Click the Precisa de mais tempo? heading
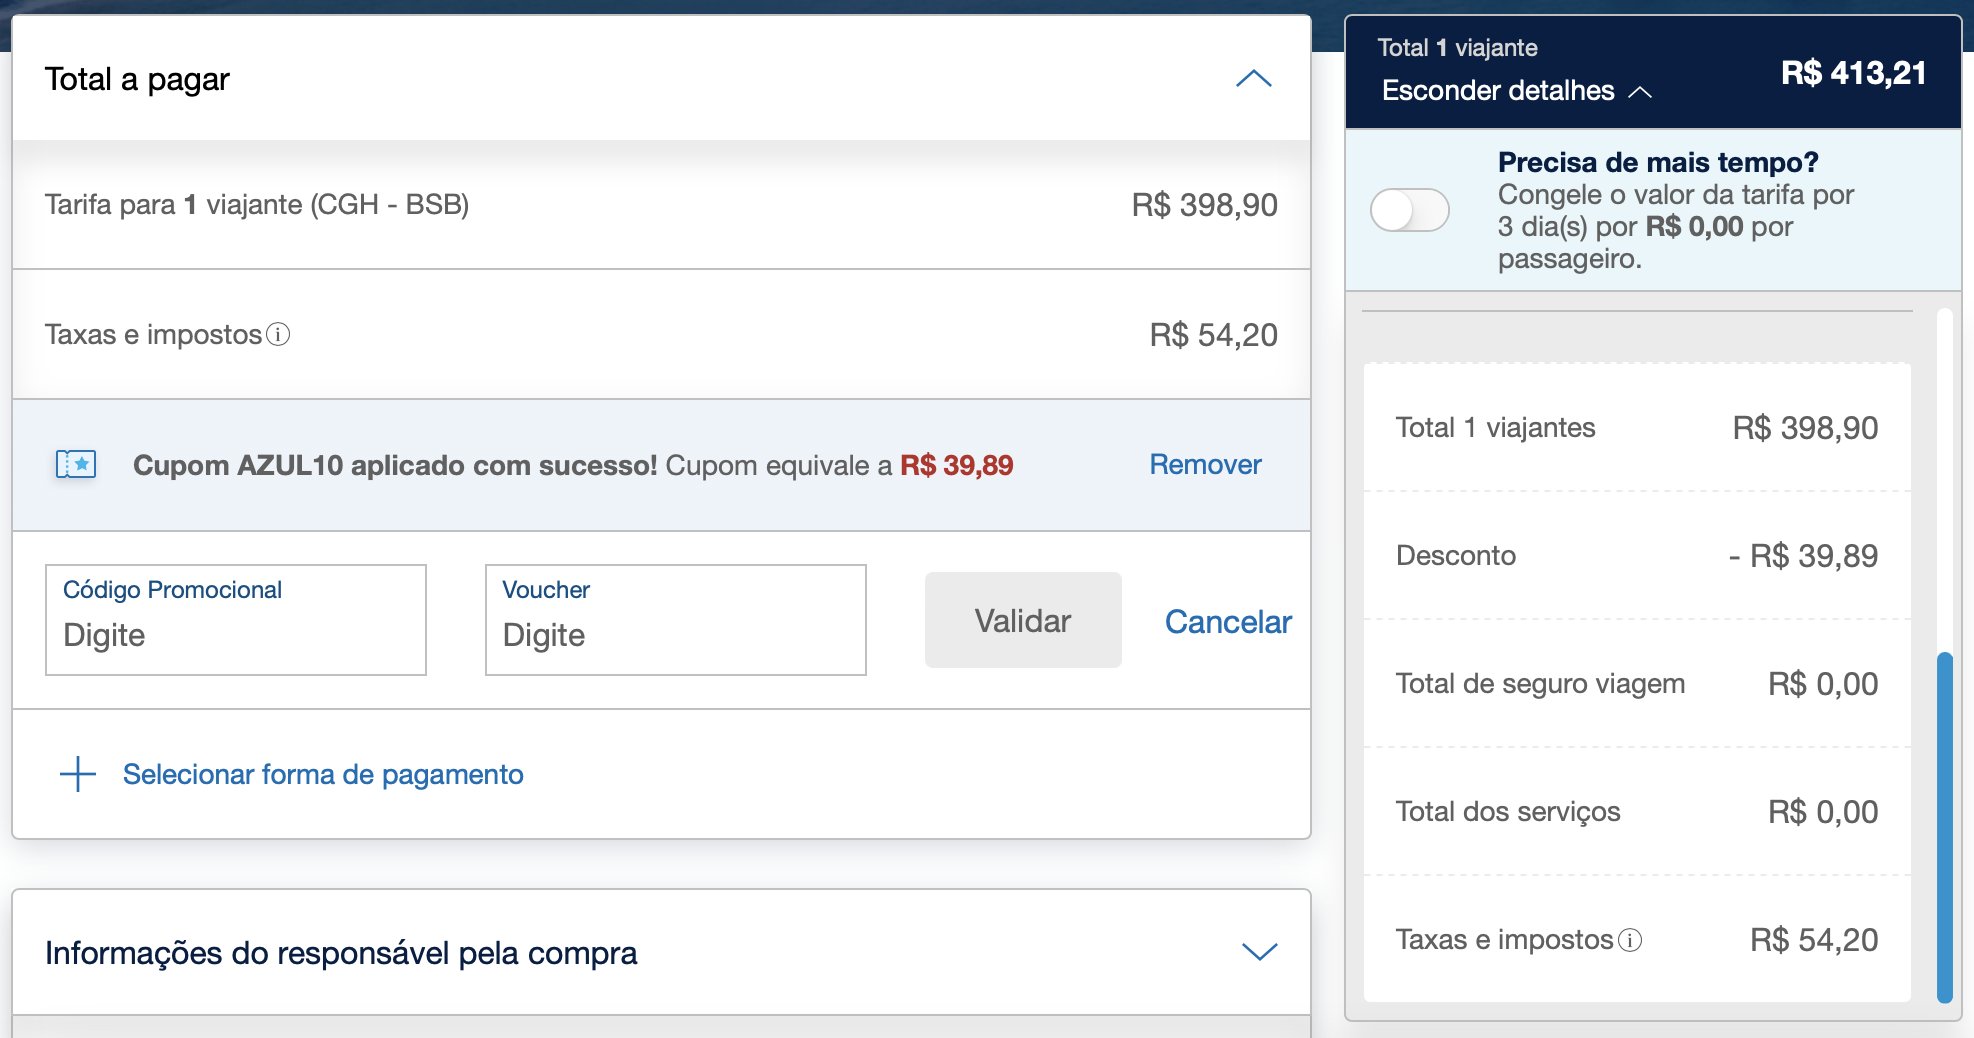The height and width of the screenshot is (1038, 1974). pyautogui.click(x=1658, y=162)
